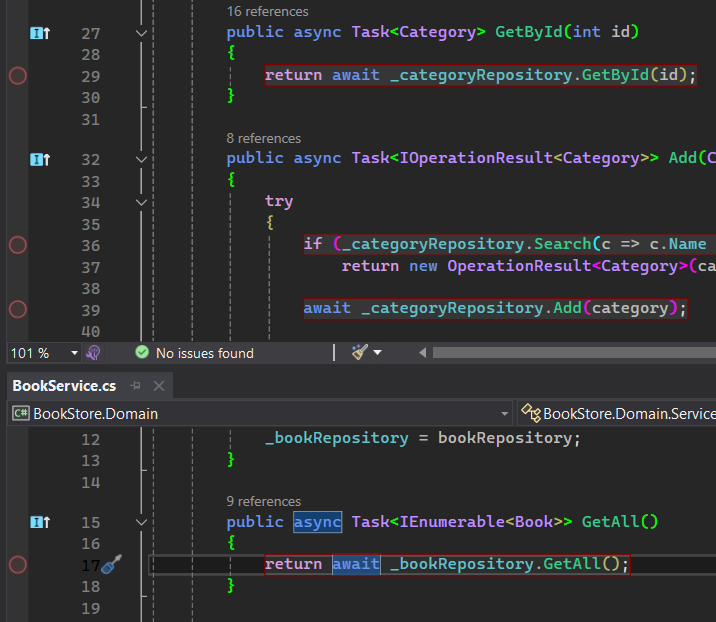Image resolution: width=716 pixels, height=622 pixels.
Task: Toggle the breakpoint on line 29
Action: 17,76
